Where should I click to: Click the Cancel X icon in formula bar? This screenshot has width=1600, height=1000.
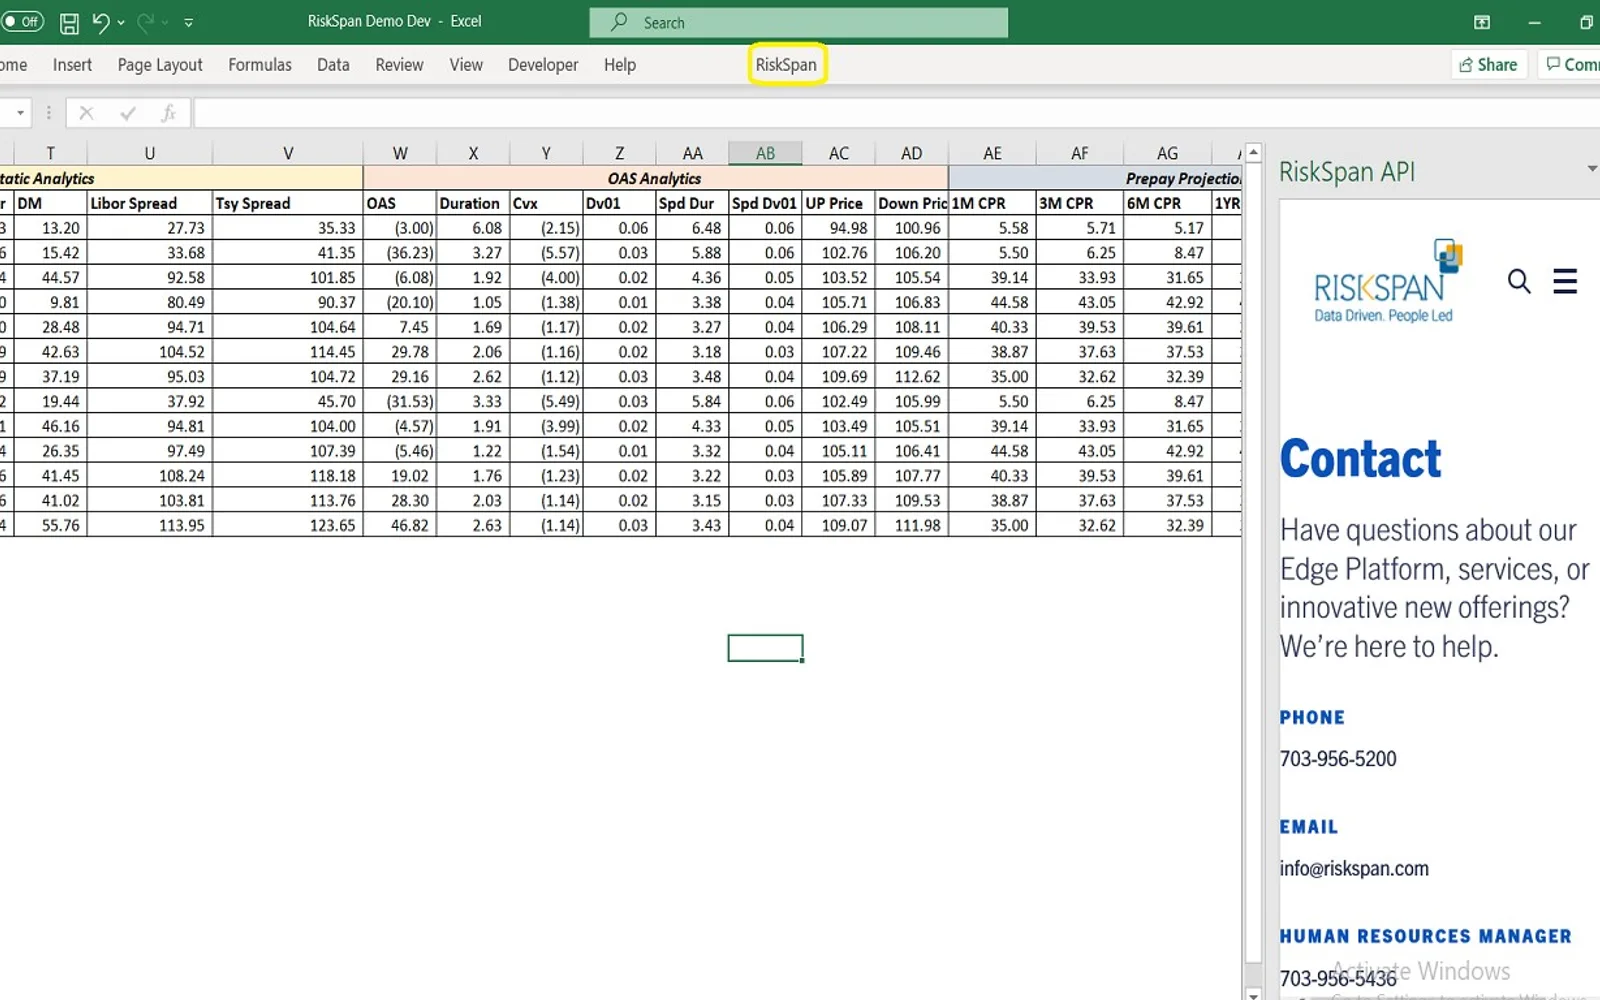86,113
